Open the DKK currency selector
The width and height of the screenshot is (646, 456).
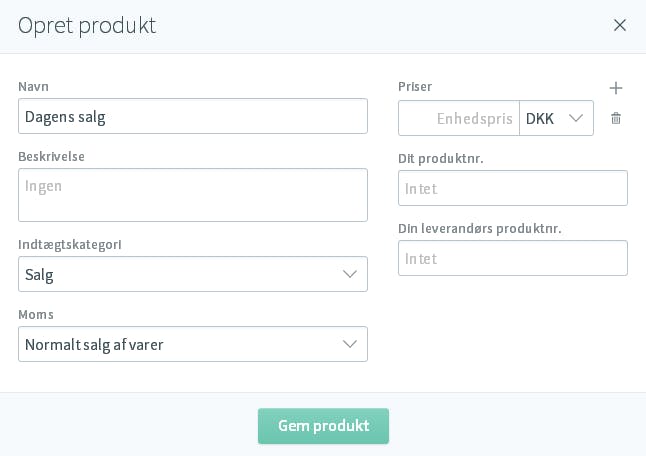pyautogui.click(x=556, y=118)
